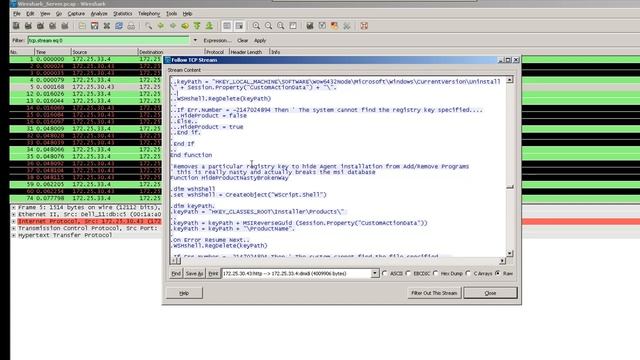This screenshot has height=360, width=640.
Task: Expand Transmission Control Protocol tree row
Action: (x=14, y=228)
